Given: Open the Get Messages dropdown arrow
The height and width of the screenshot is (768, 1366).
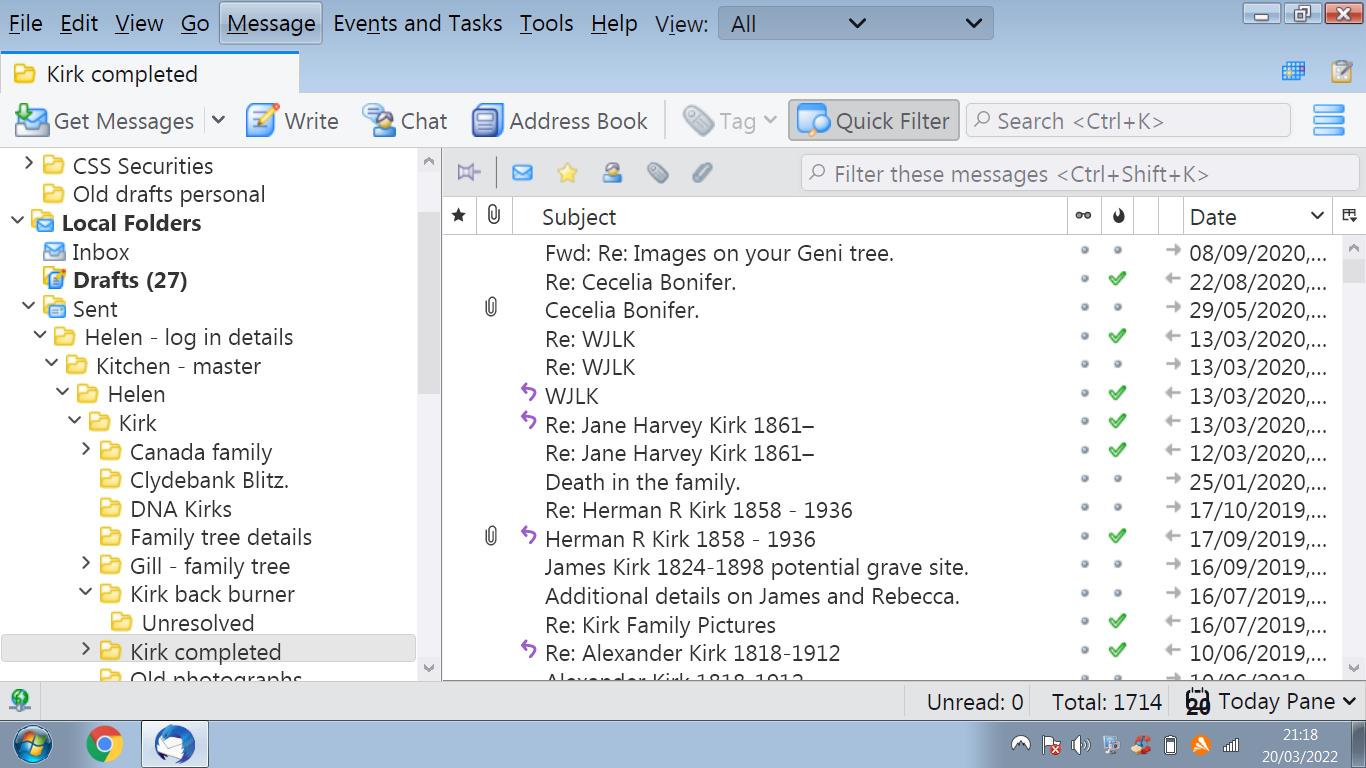Looking at the screenshot, I should pyautogui.click(x=218, y=121).
